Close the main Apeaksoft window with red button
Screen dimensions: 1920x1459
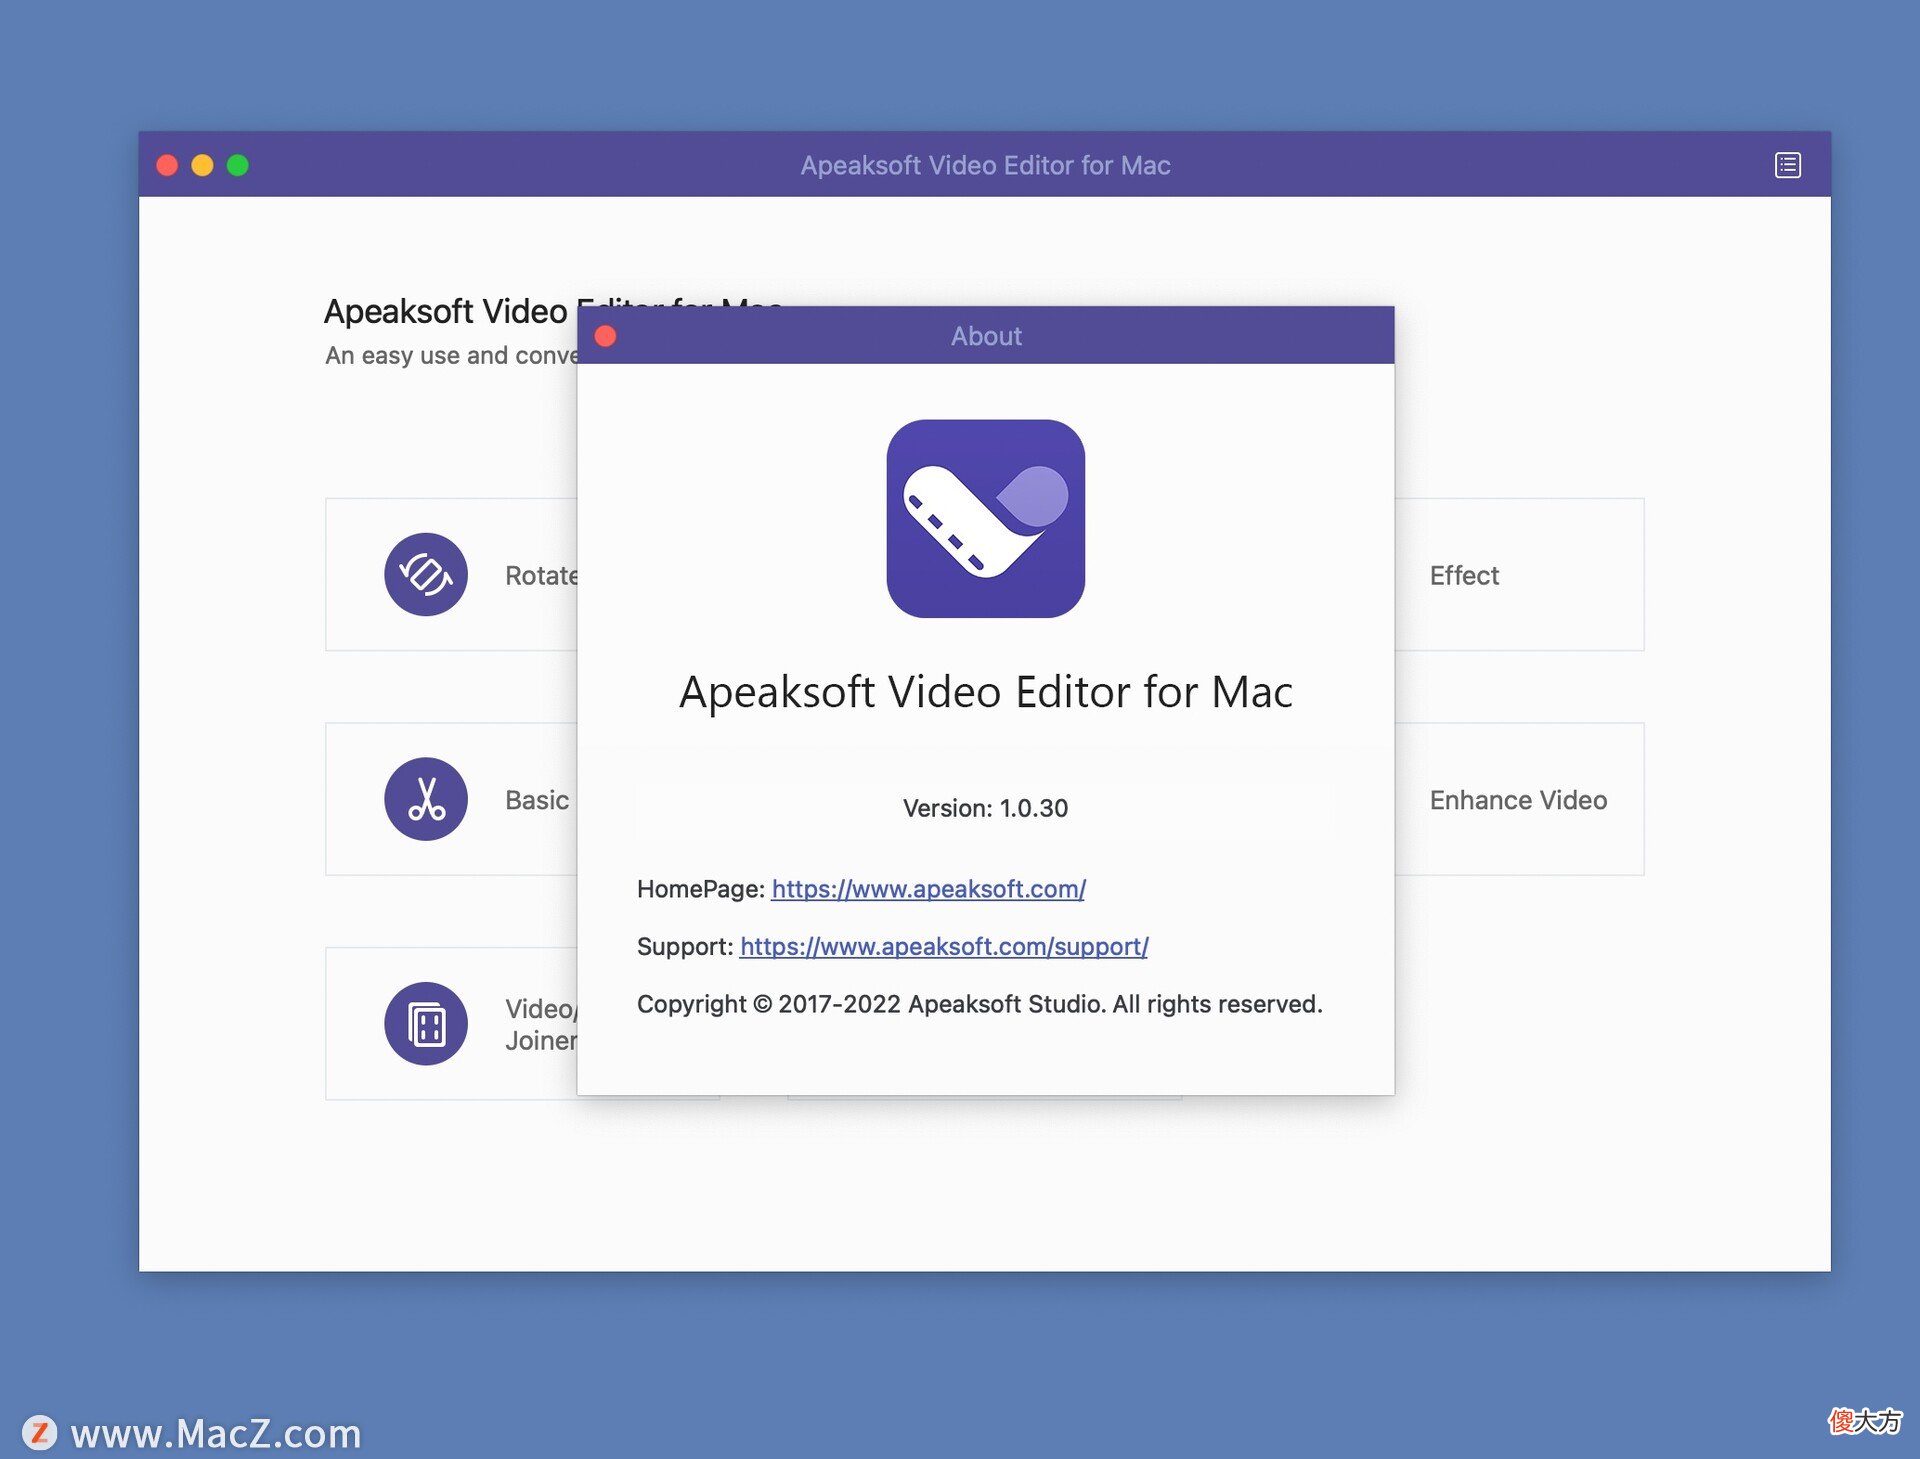pyautogui.click(x=167, y=165)
